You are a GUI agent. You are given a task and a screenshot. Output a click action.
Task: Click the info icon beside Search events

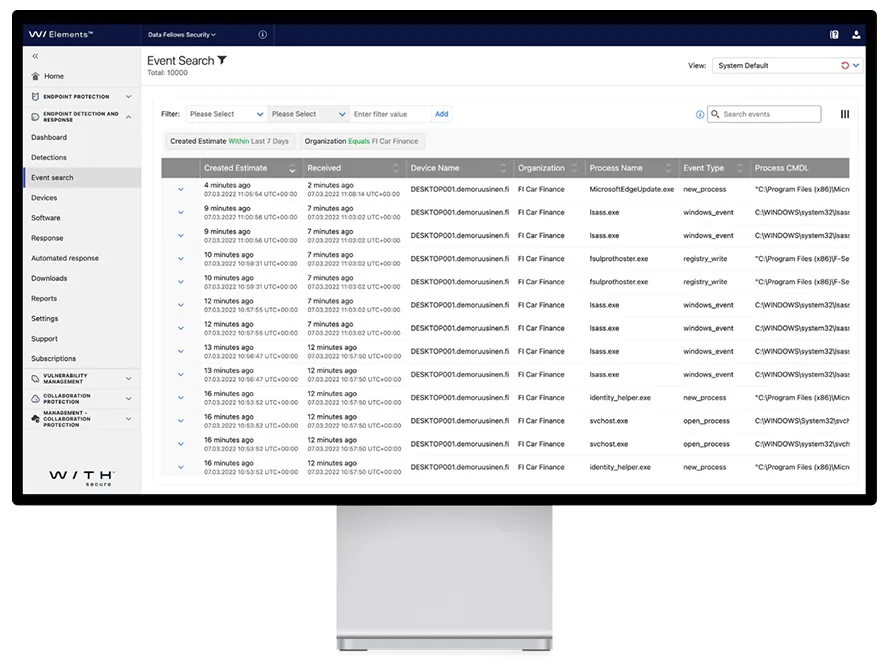[x=699, y=115]
